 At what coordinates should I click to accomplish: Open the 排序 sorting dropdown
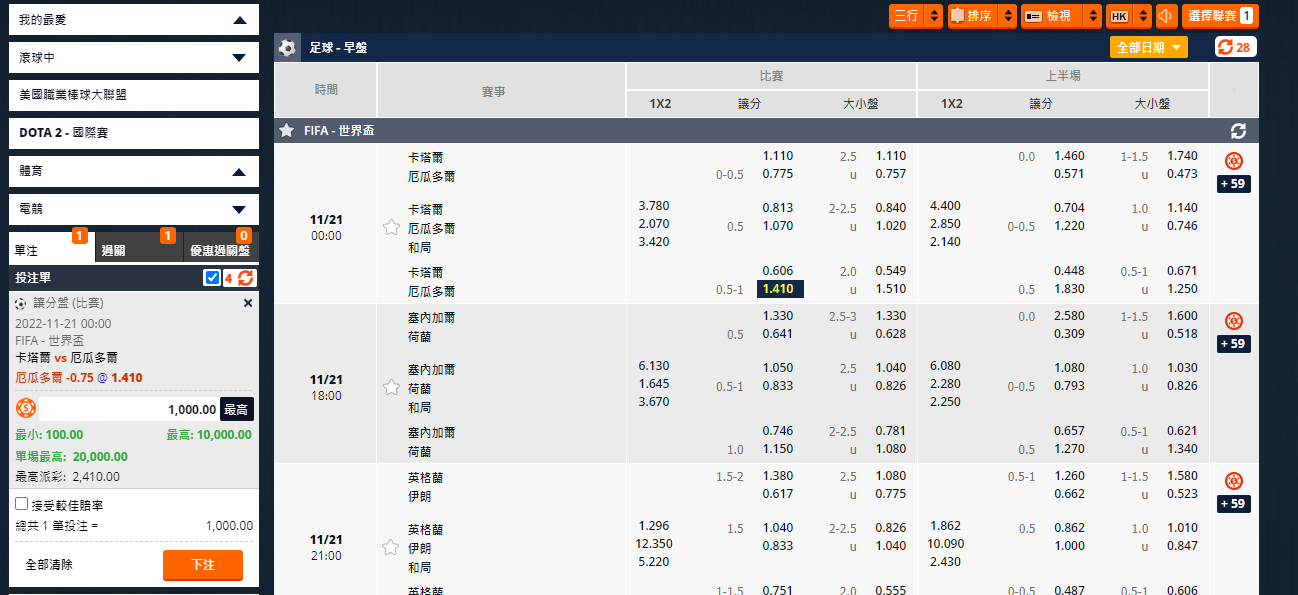(x=981, y=16)
